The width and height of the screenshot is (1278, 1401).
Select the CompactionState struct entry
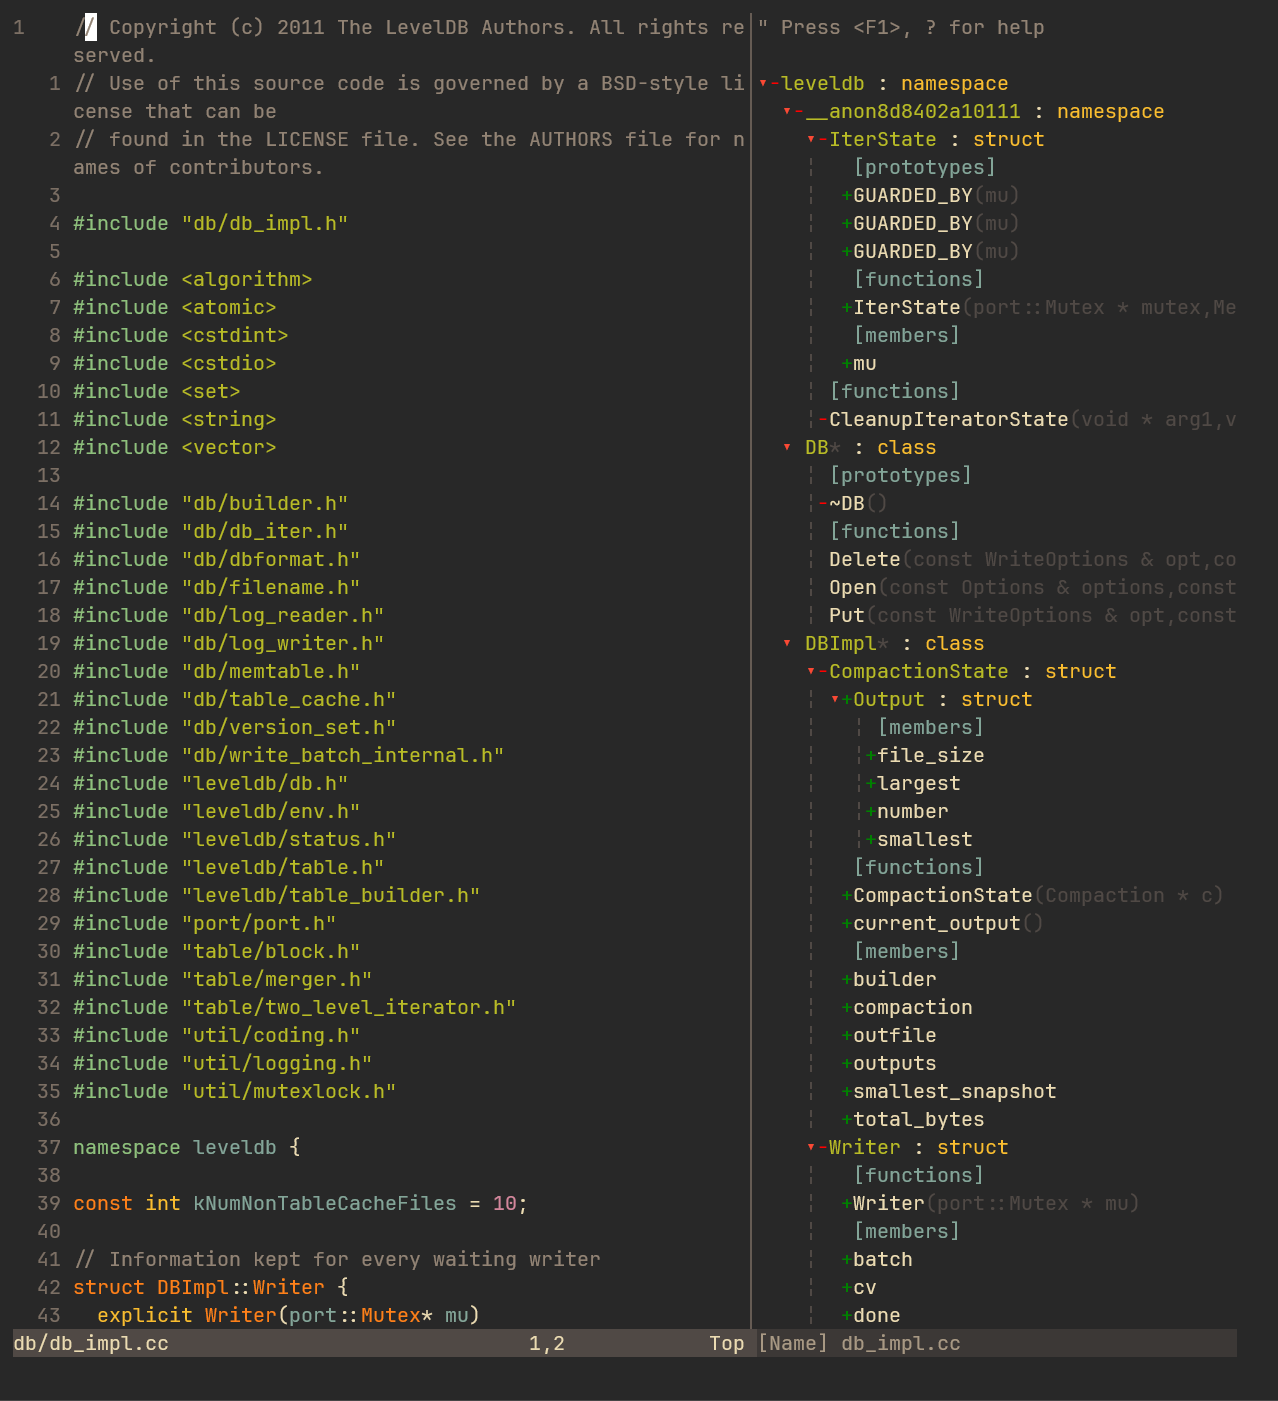(918, 671)
